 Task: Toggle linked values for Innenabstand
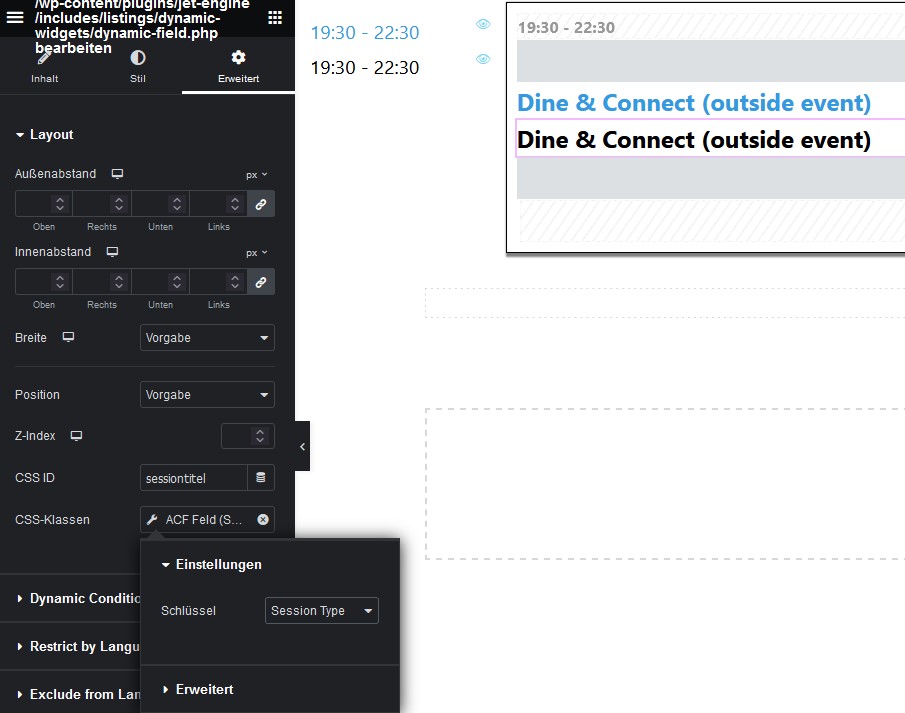(261, 282)
